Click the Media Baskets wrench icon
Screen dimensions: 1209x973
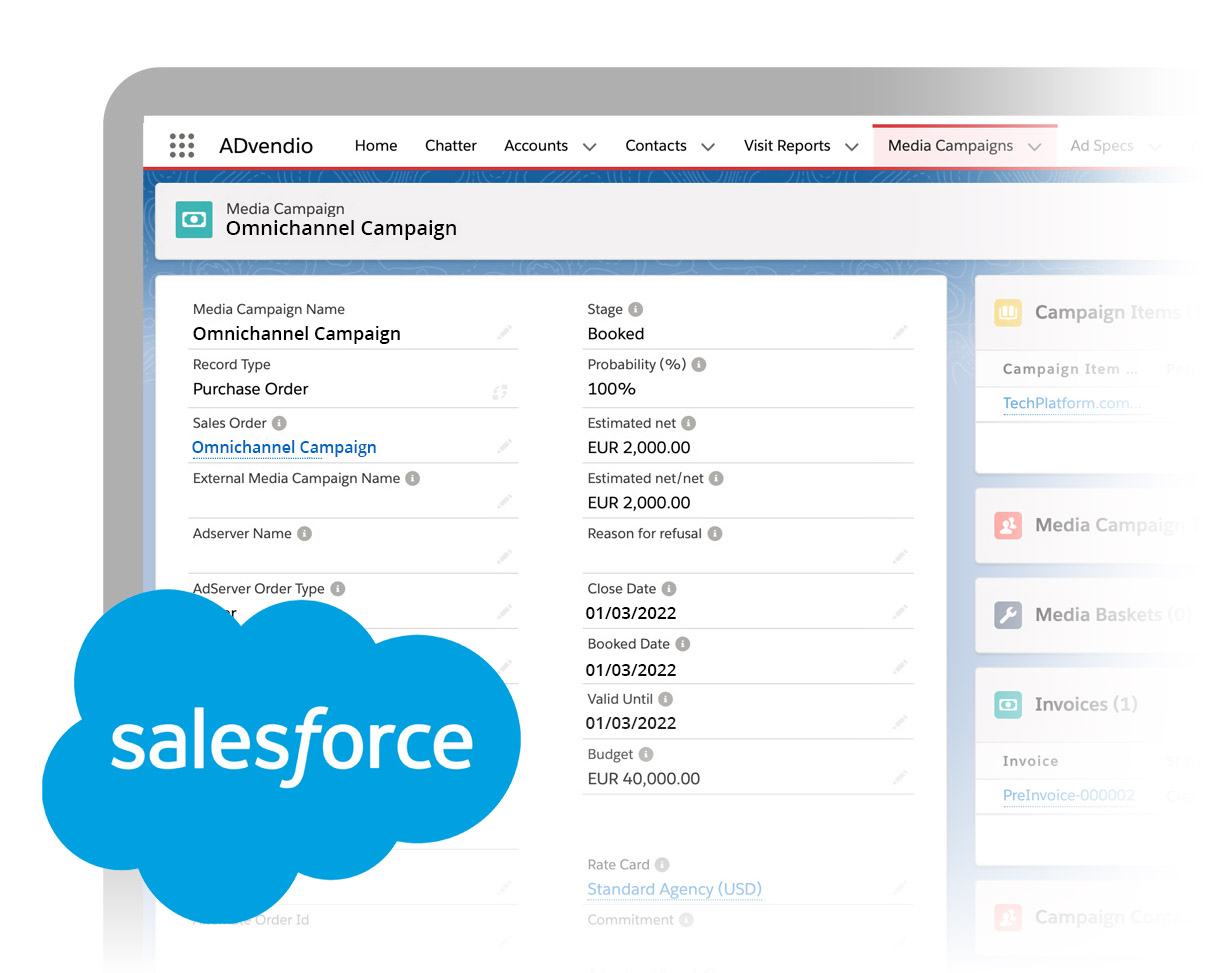tap(1008, 615)
